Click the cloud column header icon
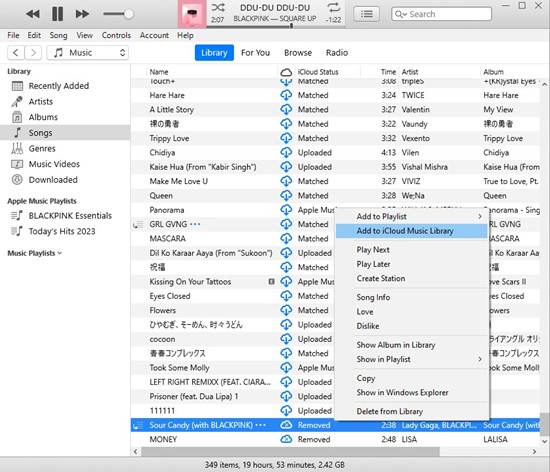The width and height of the screenshot is (550, 472). click(286, 72)
